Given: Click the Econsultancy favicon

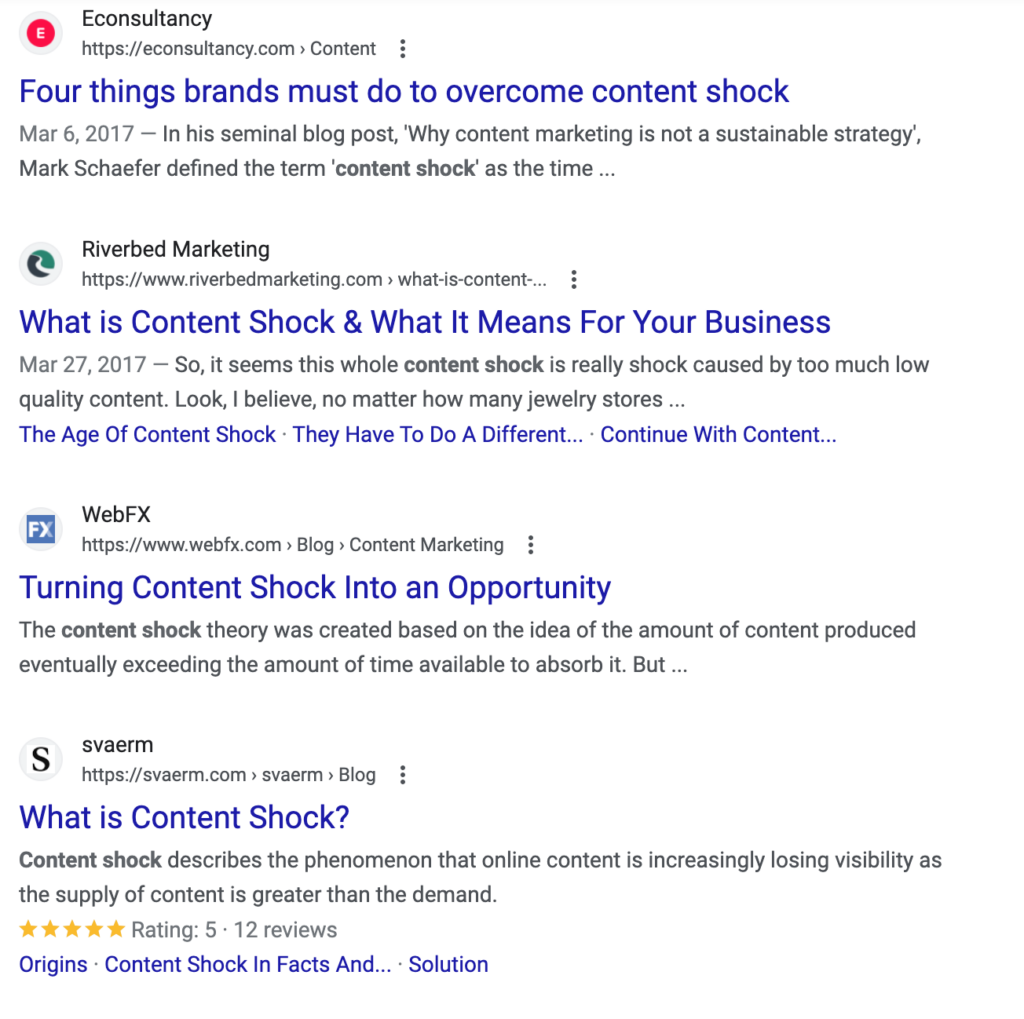Looking at the screenshot, I should (x=40, y=32).
